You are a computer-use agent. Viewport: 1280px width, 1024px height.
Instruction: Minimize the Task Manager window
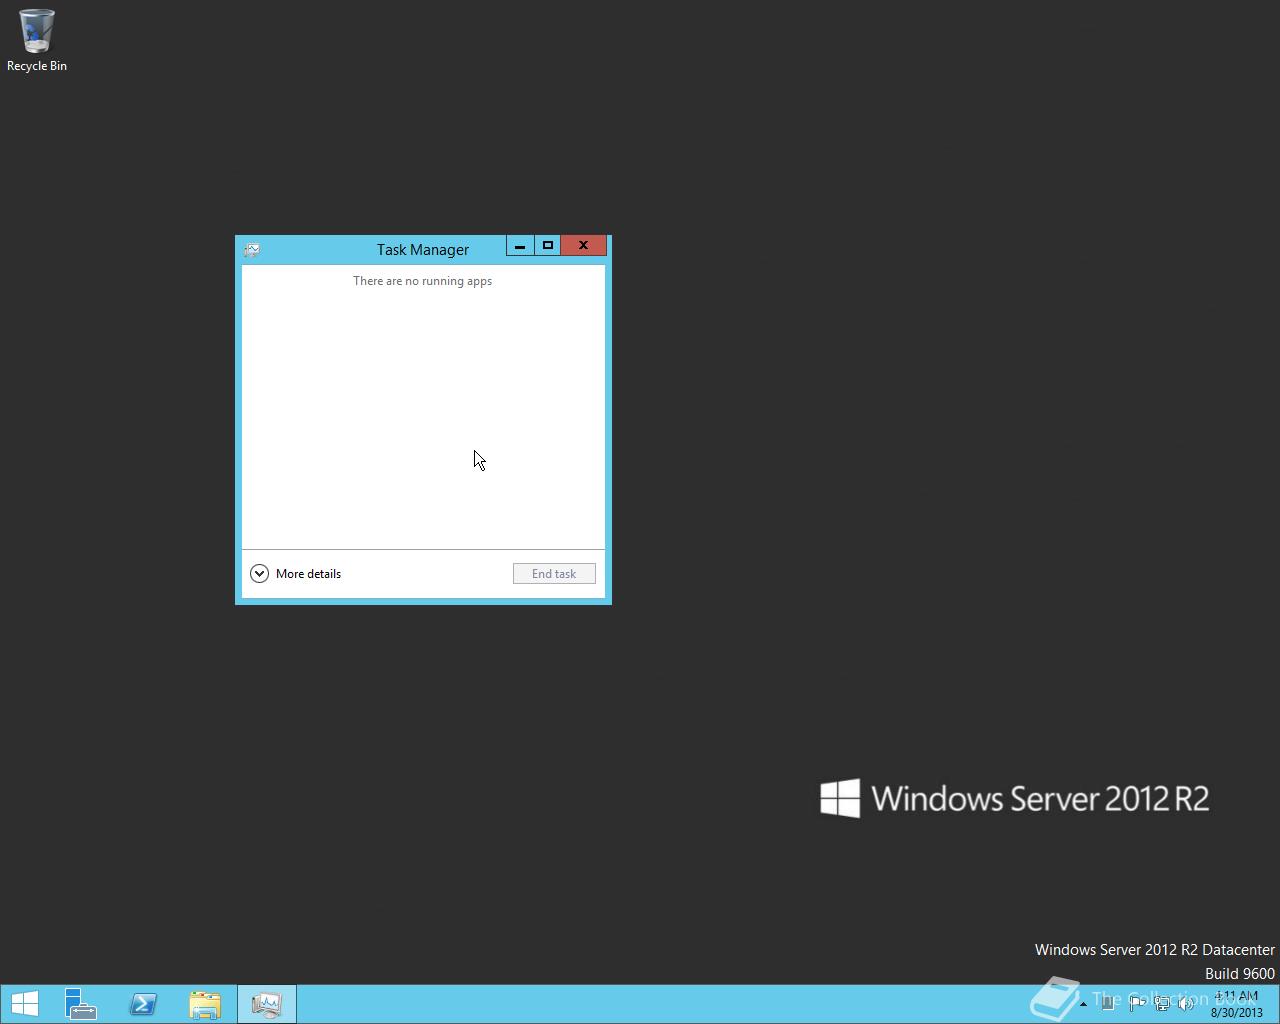pos(520,246)
